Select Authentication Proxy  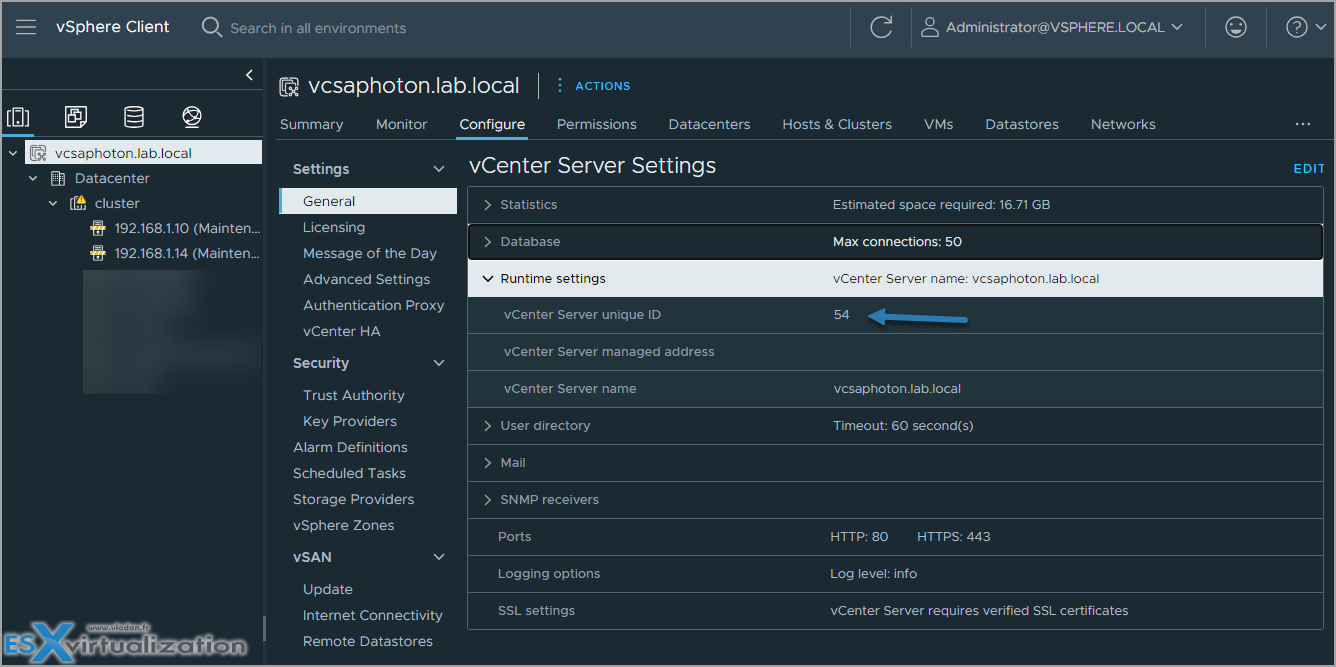[373, 305]
